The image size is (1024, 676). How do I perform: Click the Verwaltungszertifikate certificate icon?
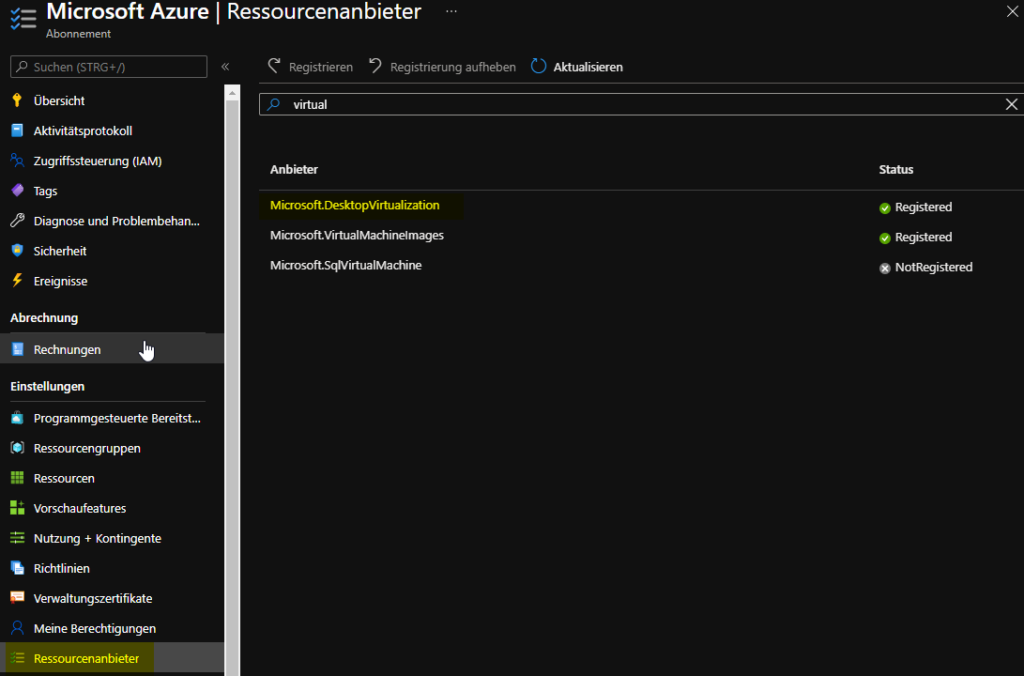point(17,598)
